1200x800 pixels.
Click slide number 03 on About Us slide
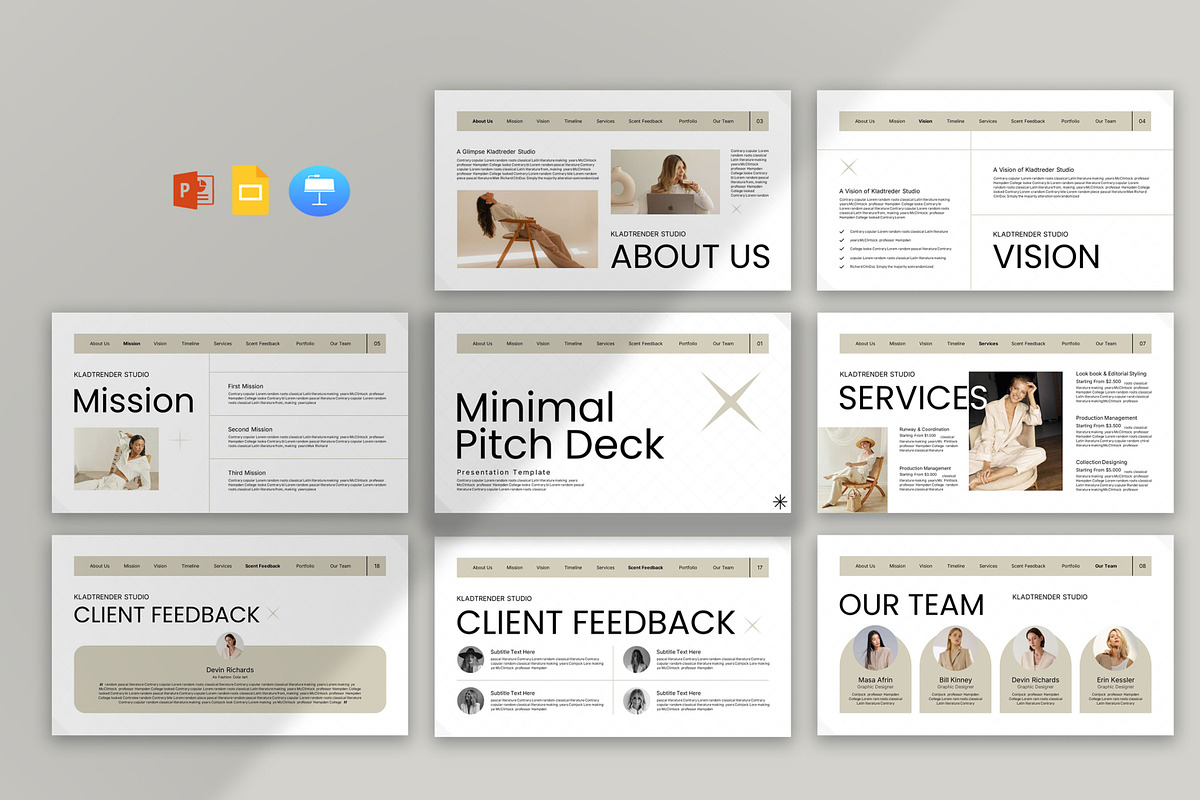(759, 121)
